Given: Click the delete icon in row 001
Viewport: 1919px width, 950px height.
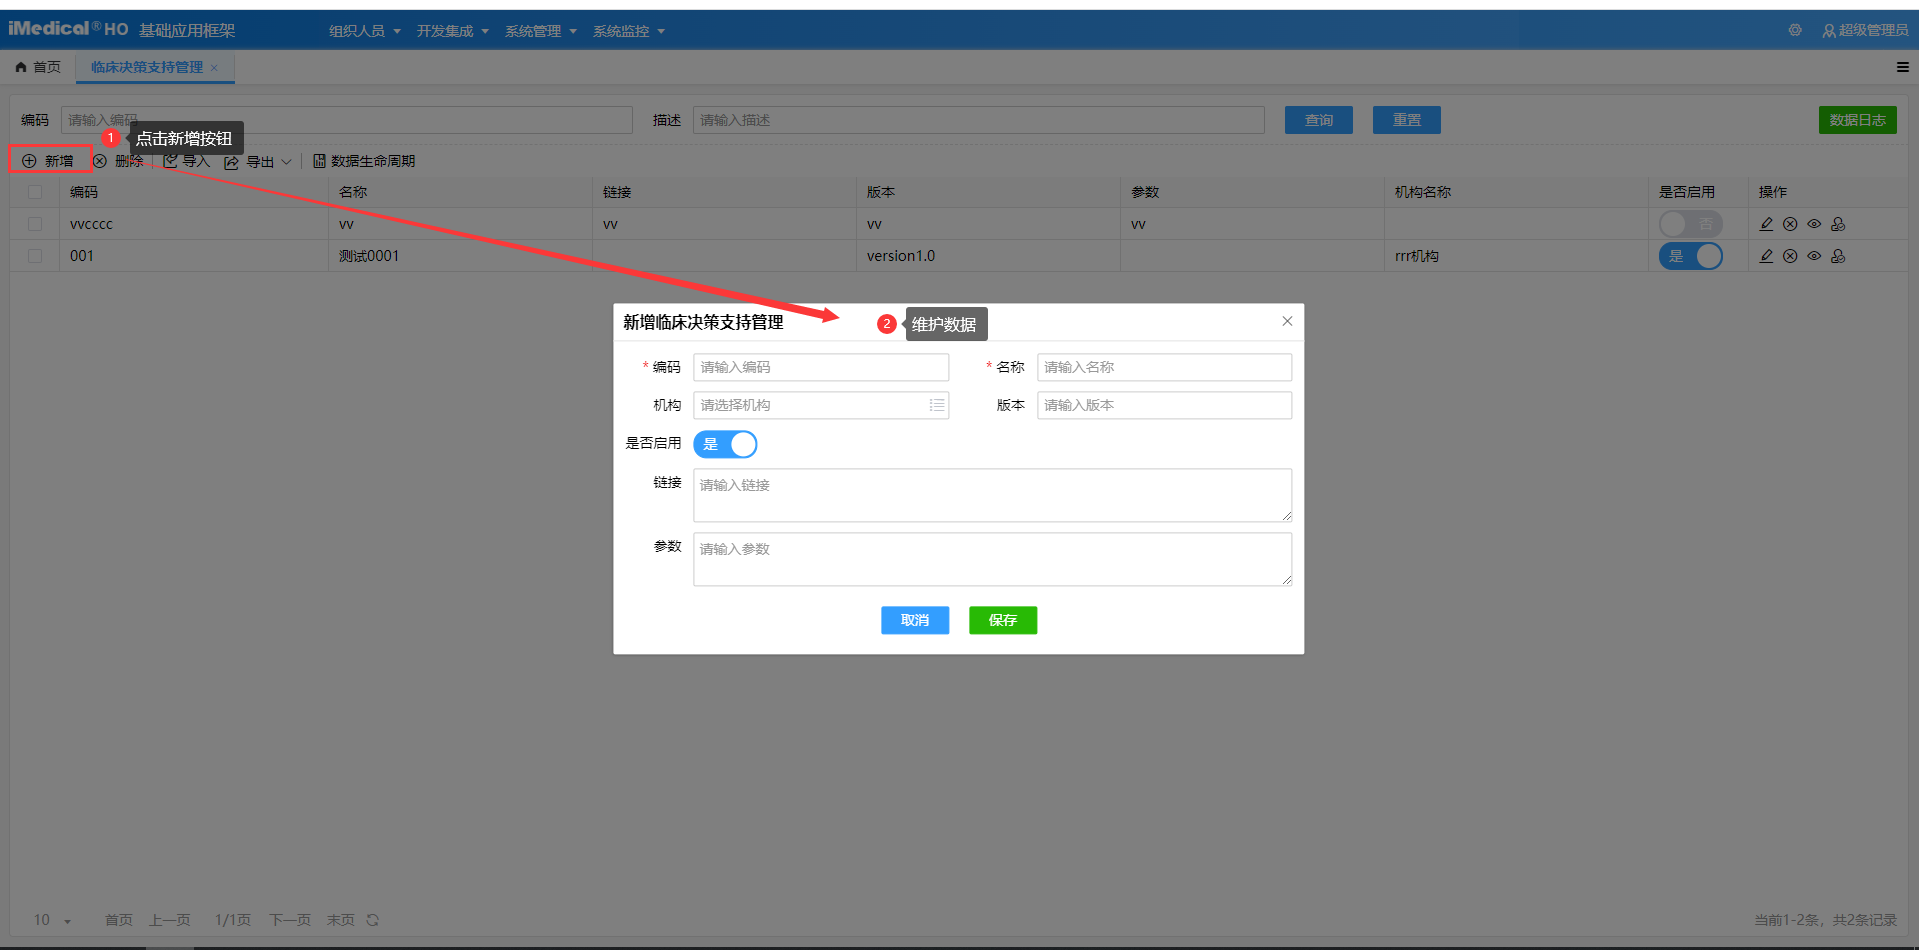Looking at the screenshot, I should (1790, 256).
